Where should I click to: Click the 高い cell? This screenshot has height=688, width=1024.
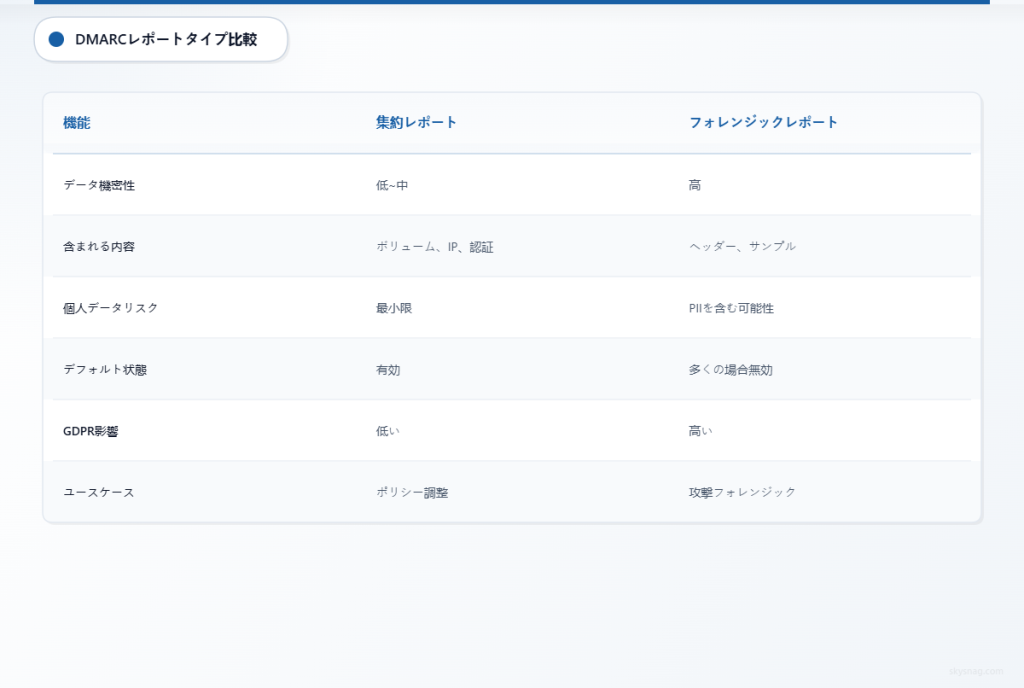tap(700, 430)
